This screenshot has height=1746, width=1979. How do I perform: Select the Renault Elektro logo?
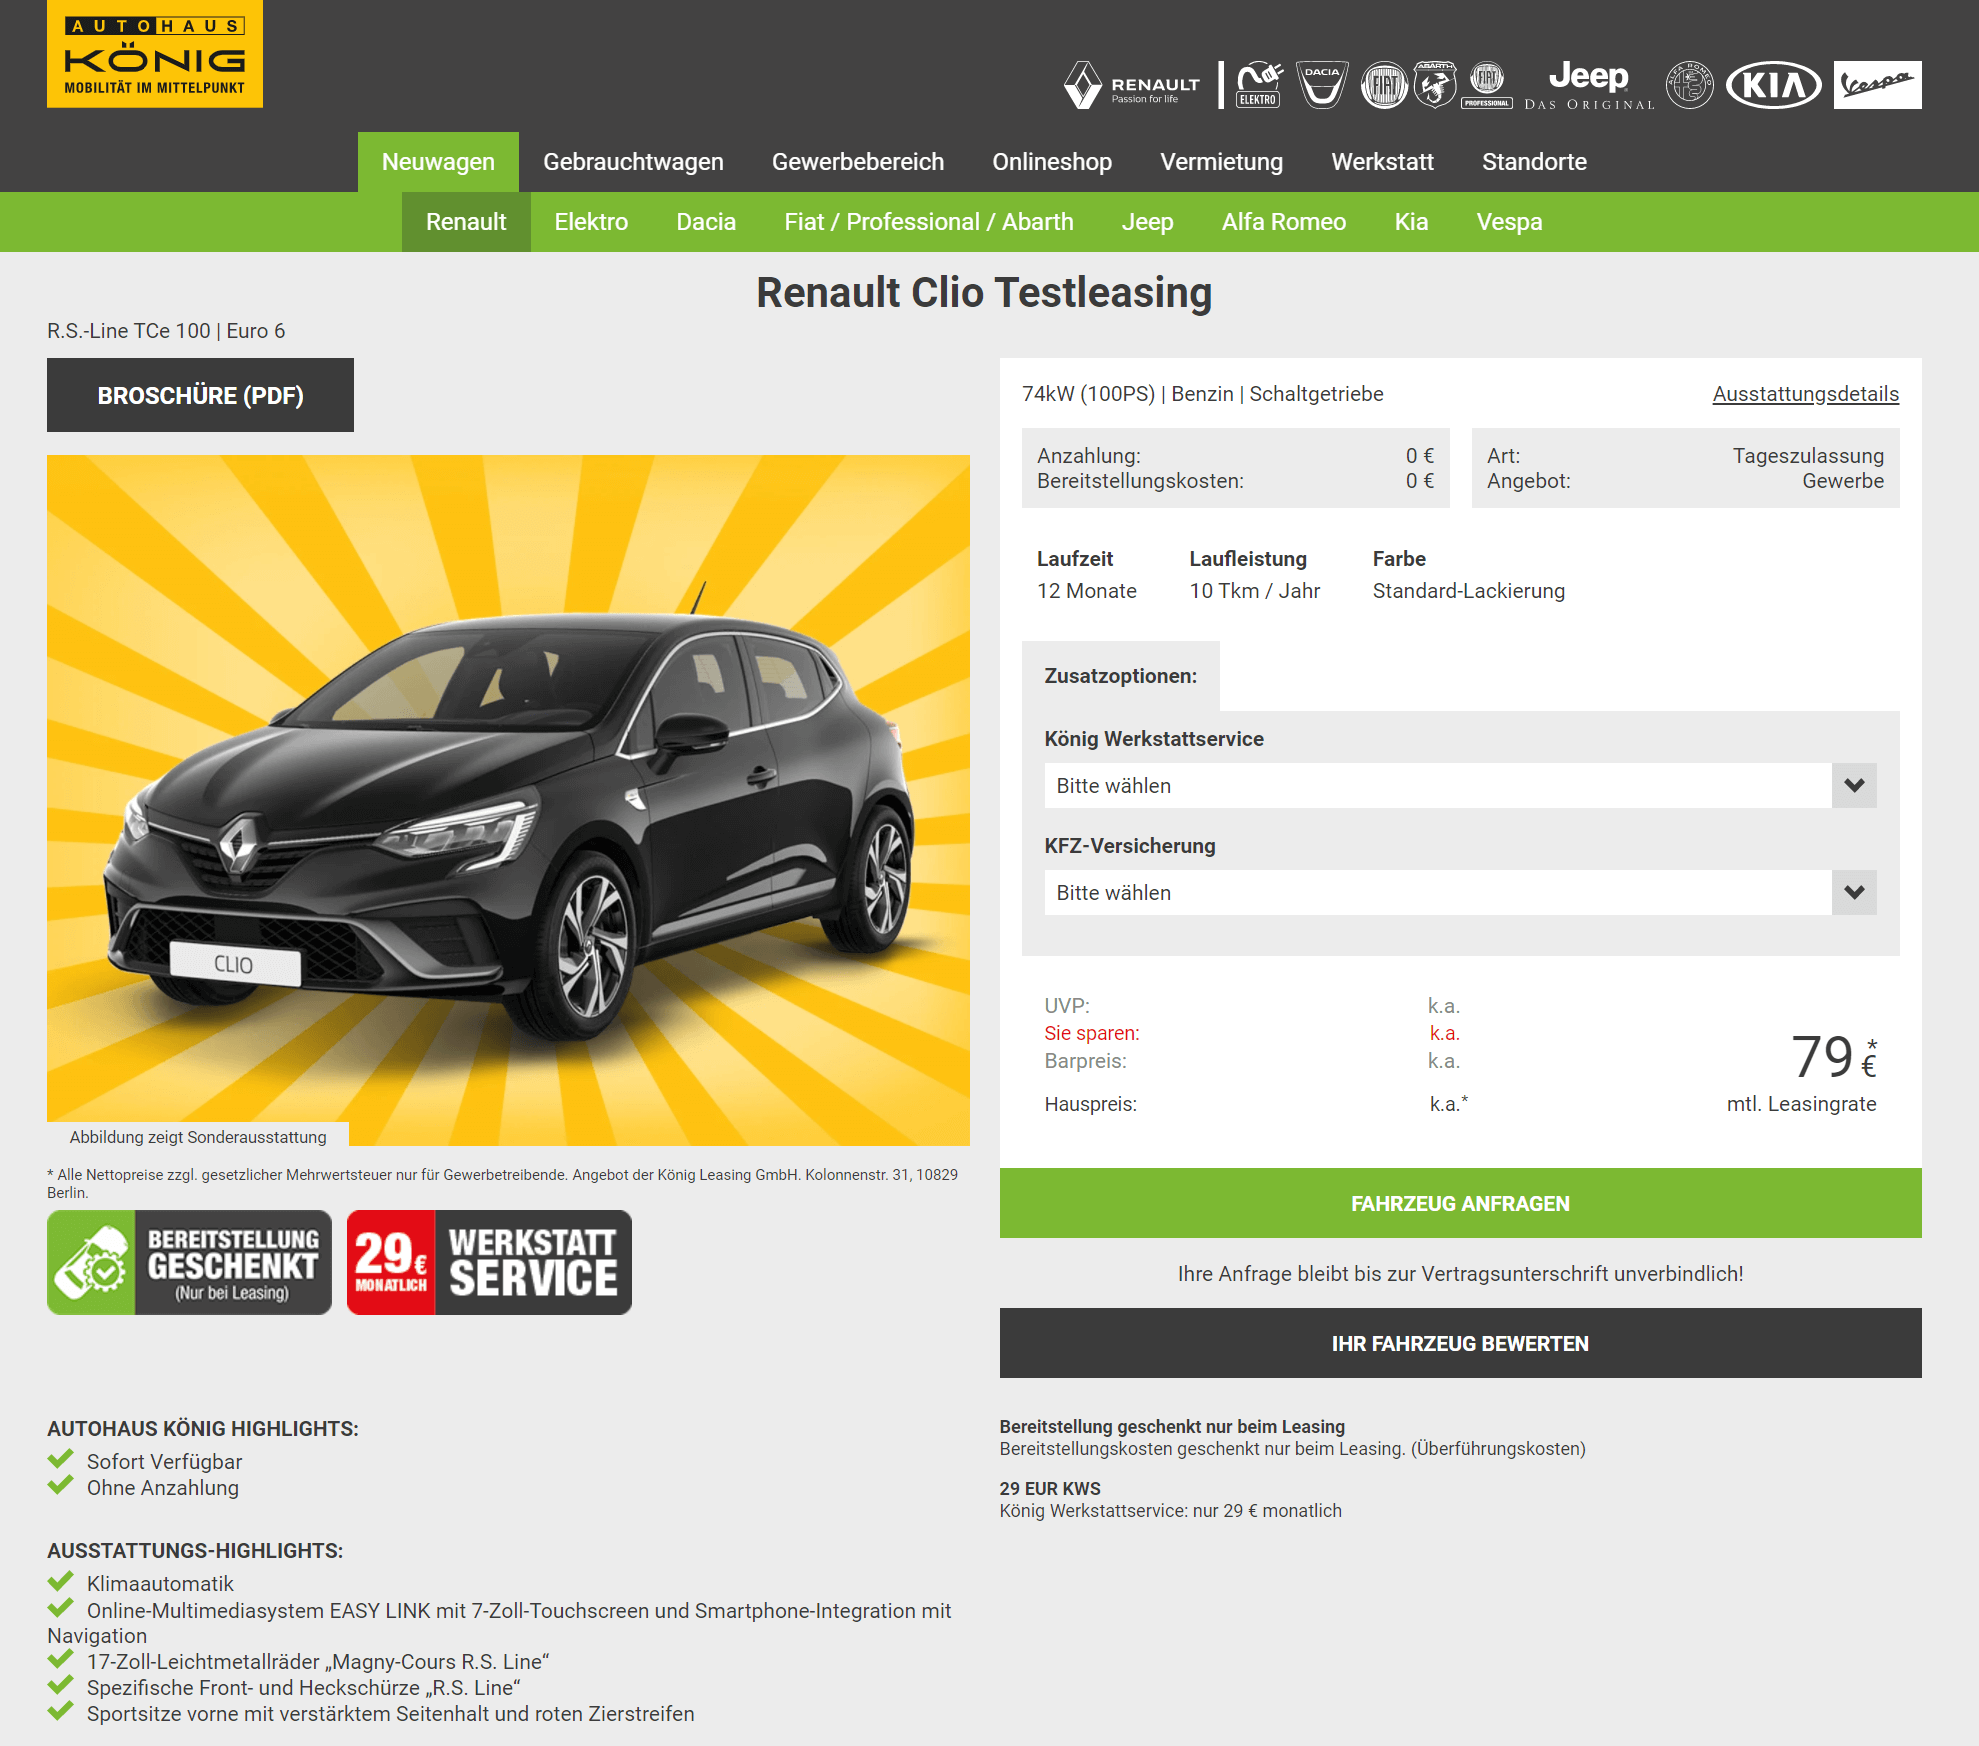coord(1259,85)
